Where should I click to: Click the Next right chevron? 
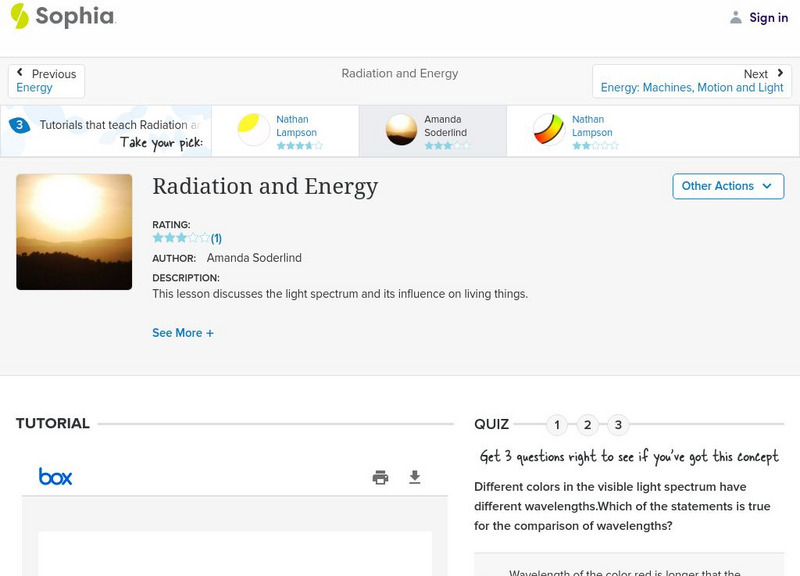[x=780, y=73]
